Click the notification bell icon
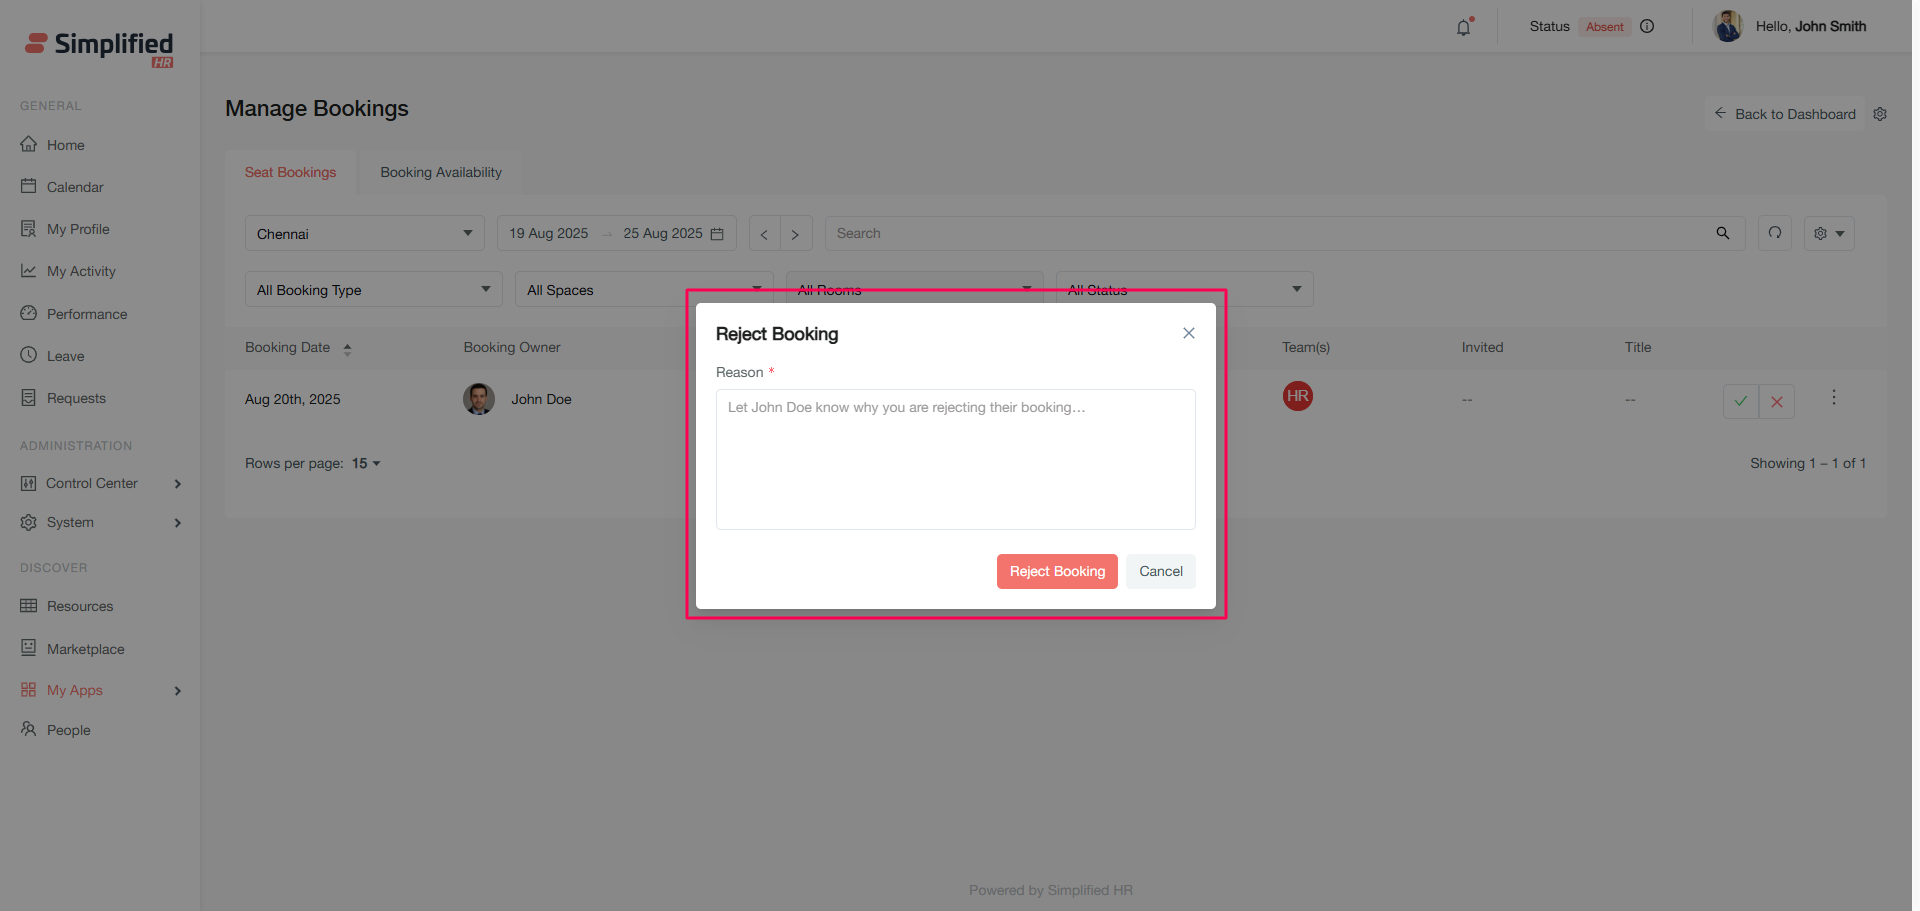 (1463, 27)
